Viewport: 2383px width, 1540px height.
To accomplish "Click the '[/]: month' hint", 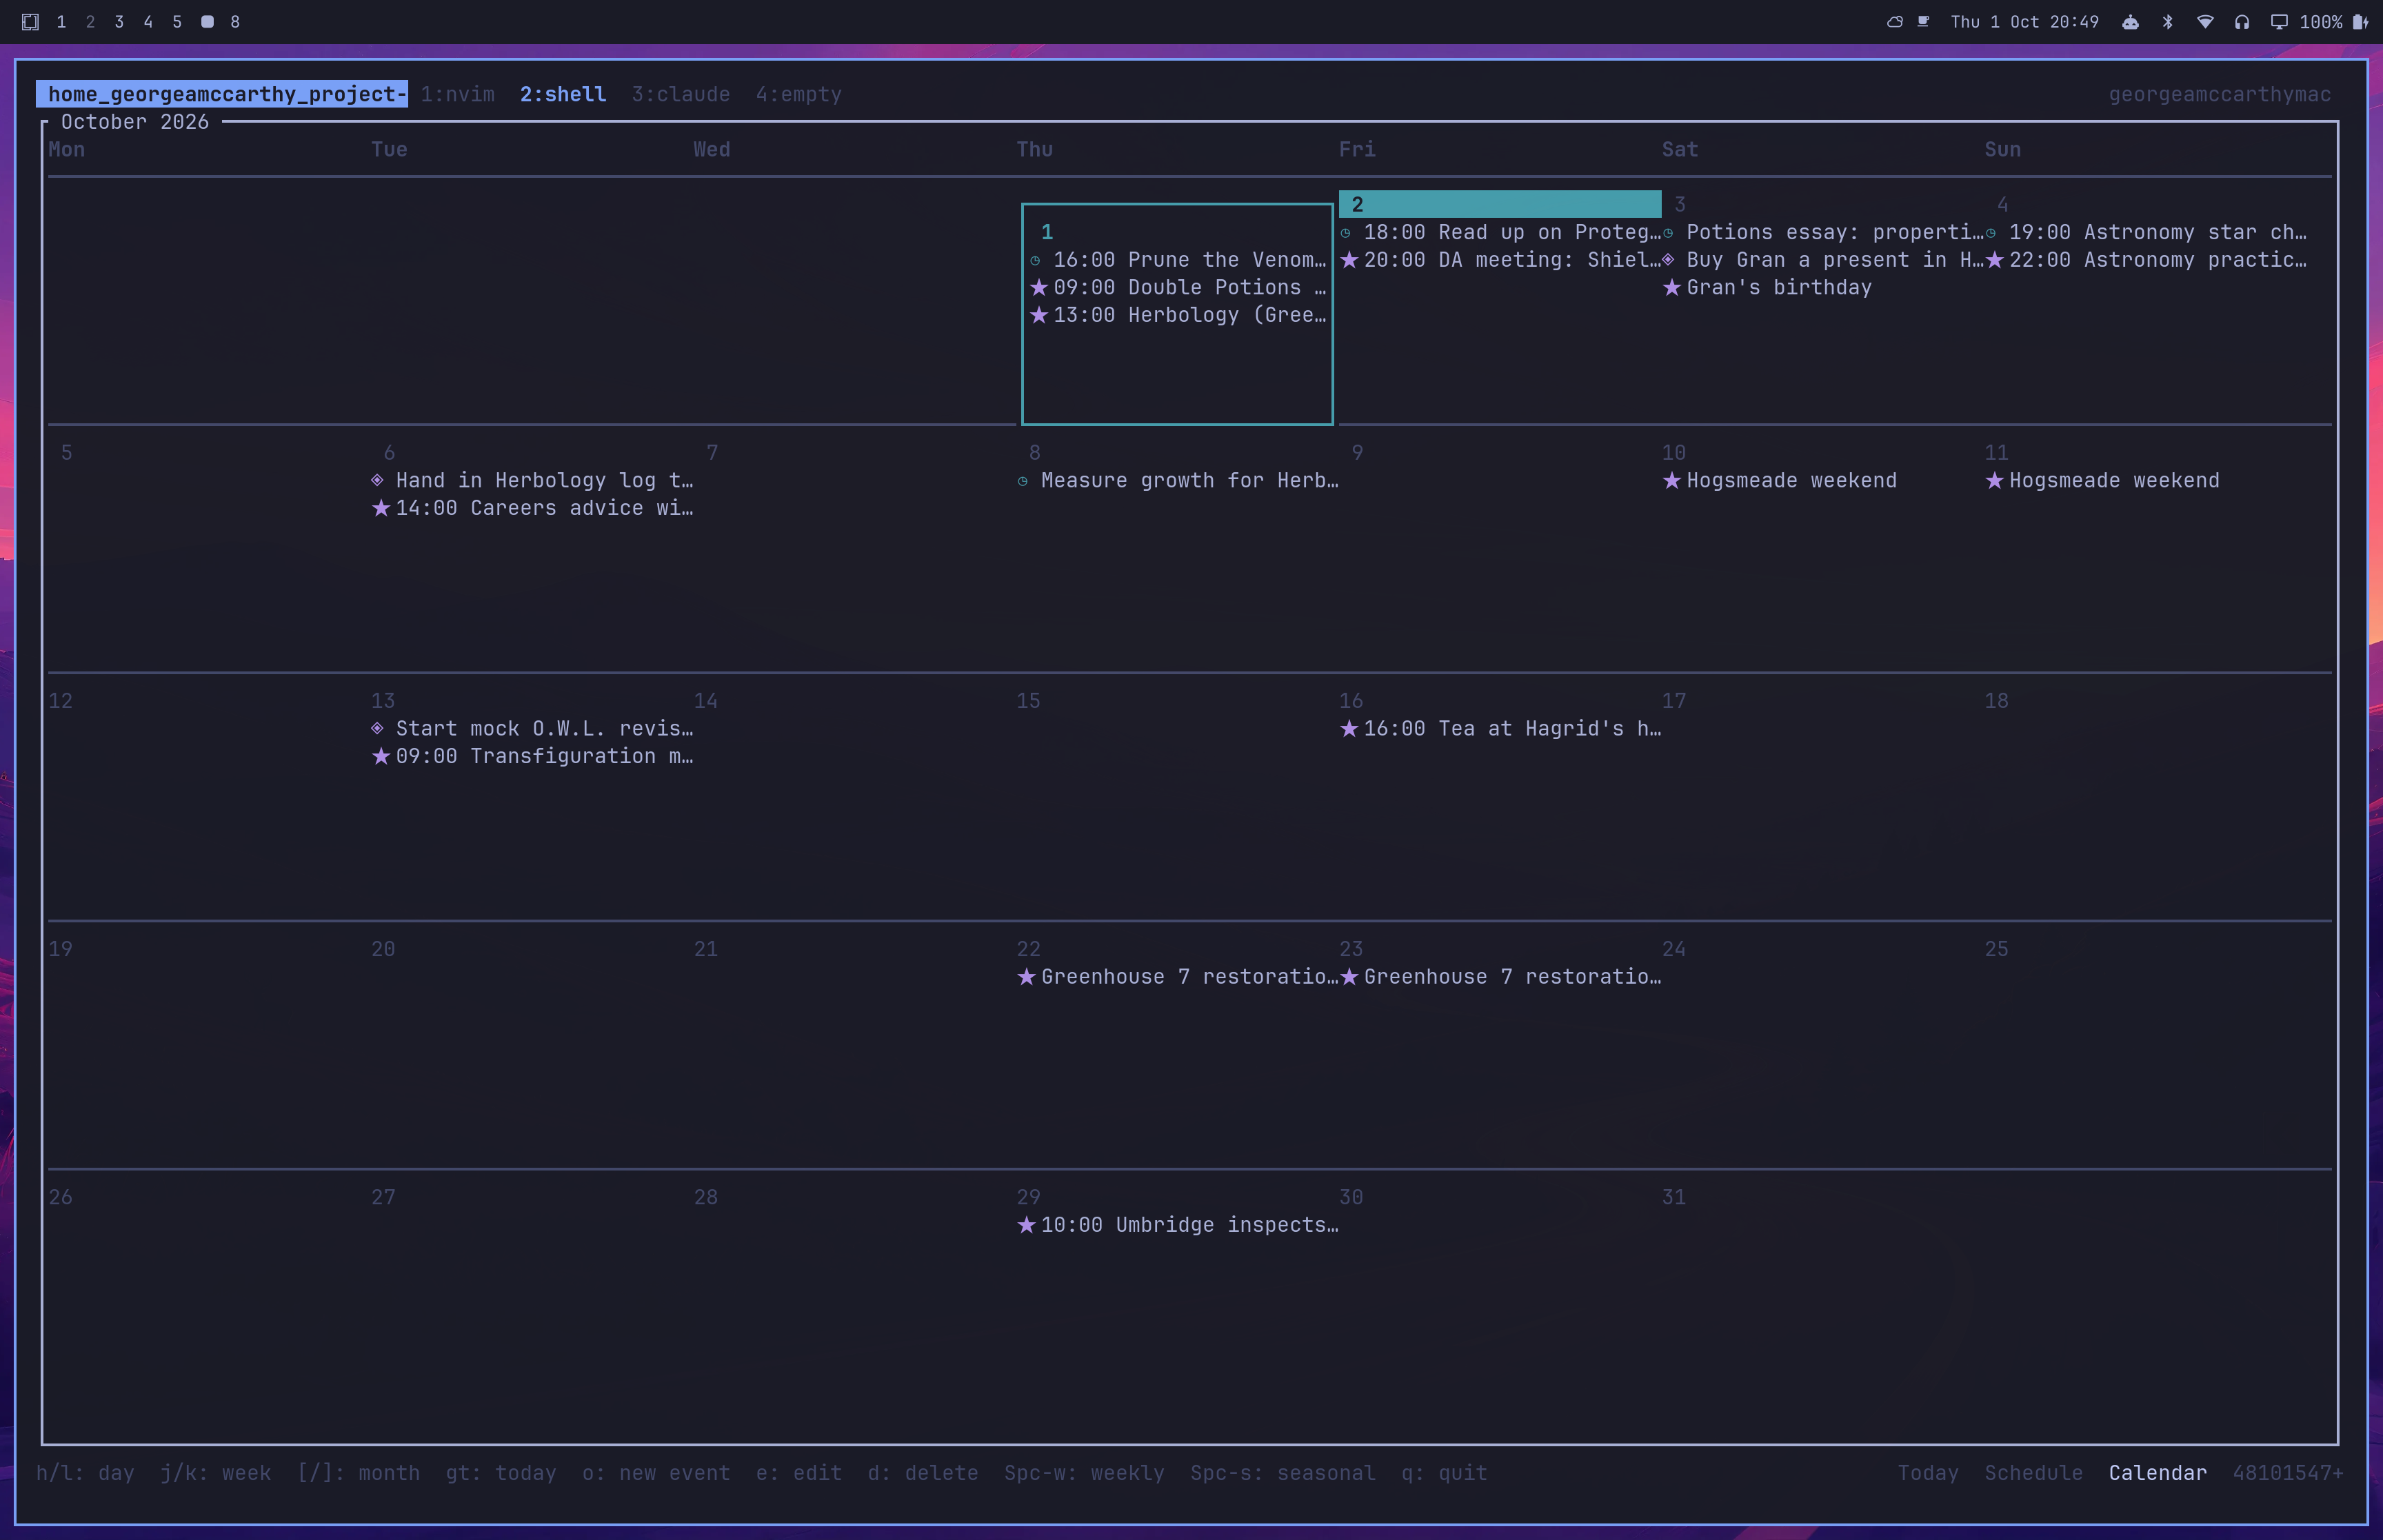I will click(358, 1473).
